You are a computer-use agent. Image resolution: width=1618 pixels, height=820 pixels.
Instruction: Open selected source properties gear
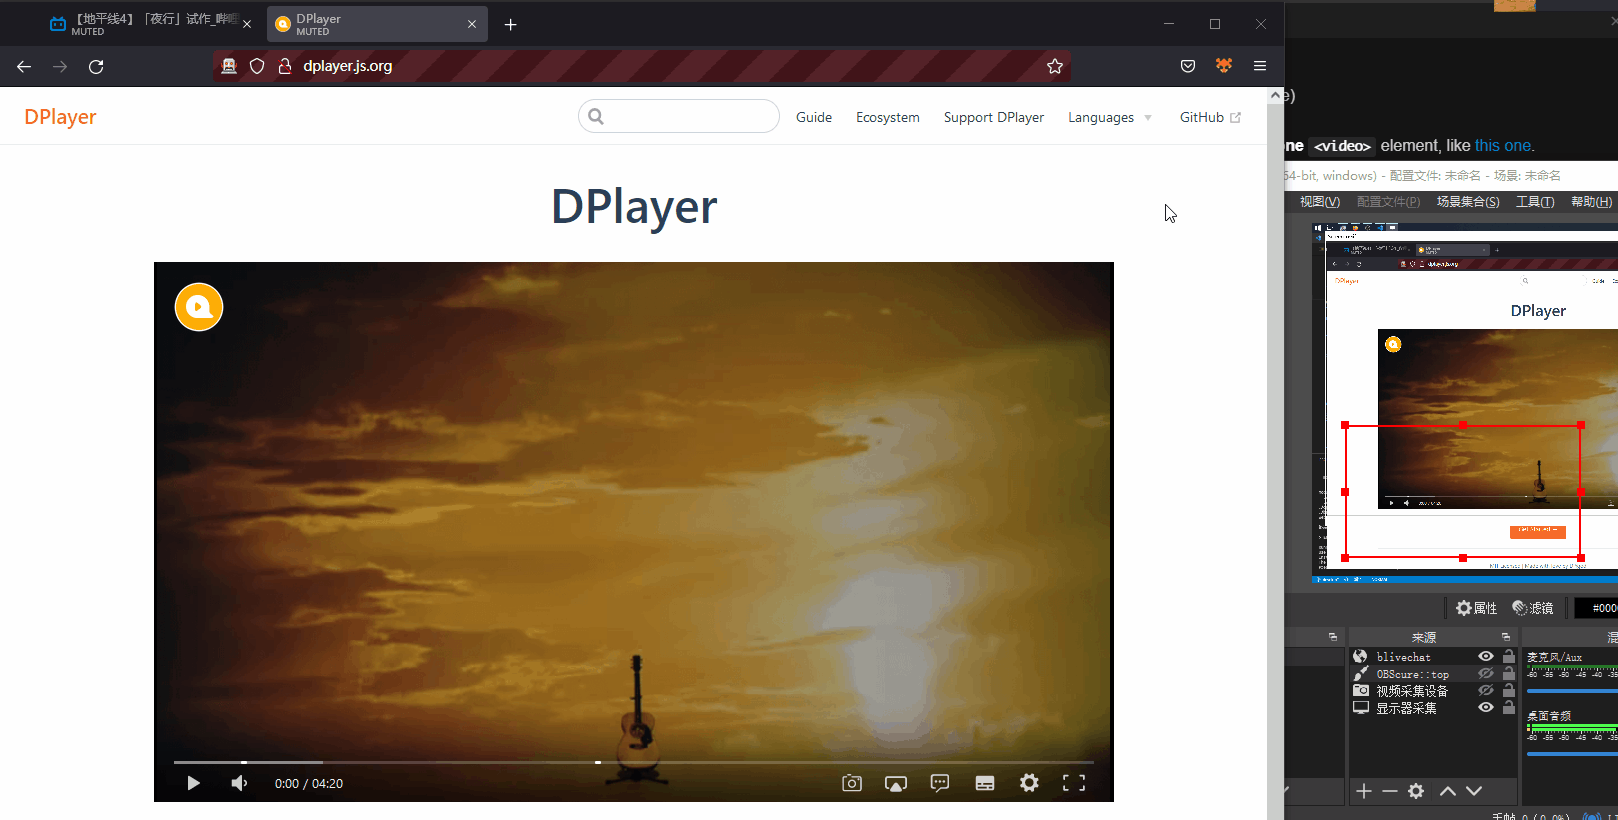[1416, 791]
